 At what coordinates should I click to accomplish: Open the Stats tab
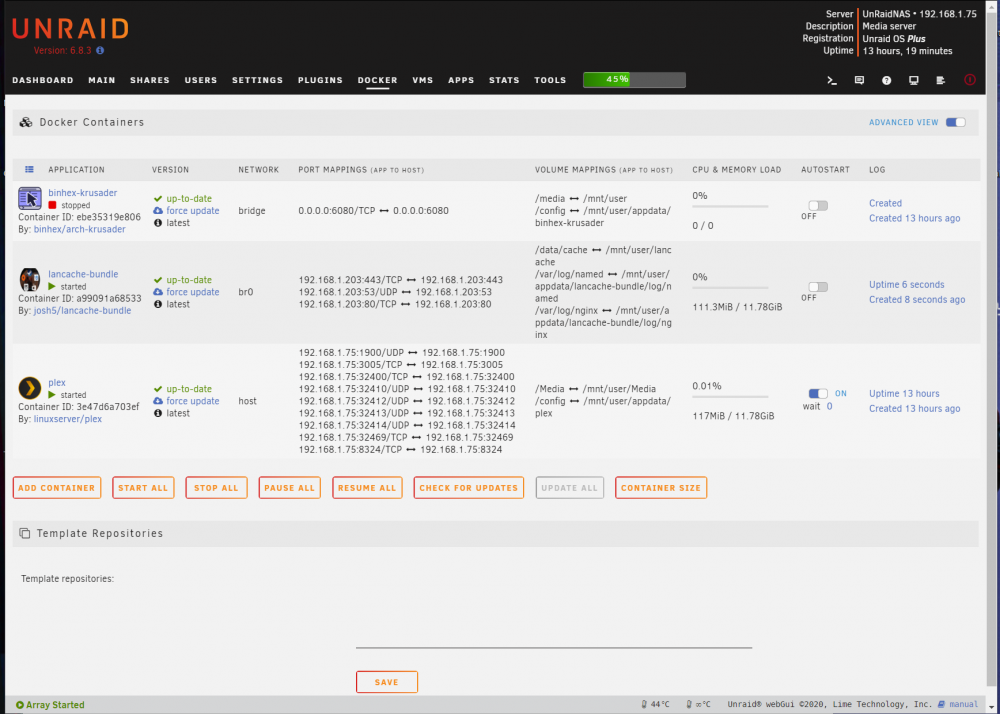tap(504, 80)
